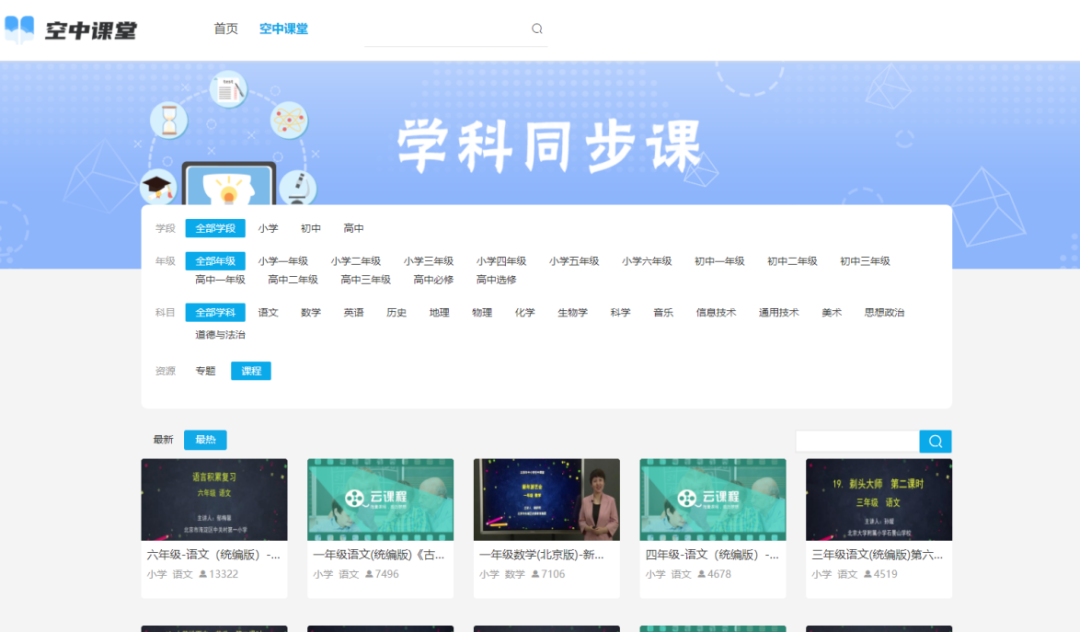
Task: Filter by 高中 school stage
Action: point(354,228)
